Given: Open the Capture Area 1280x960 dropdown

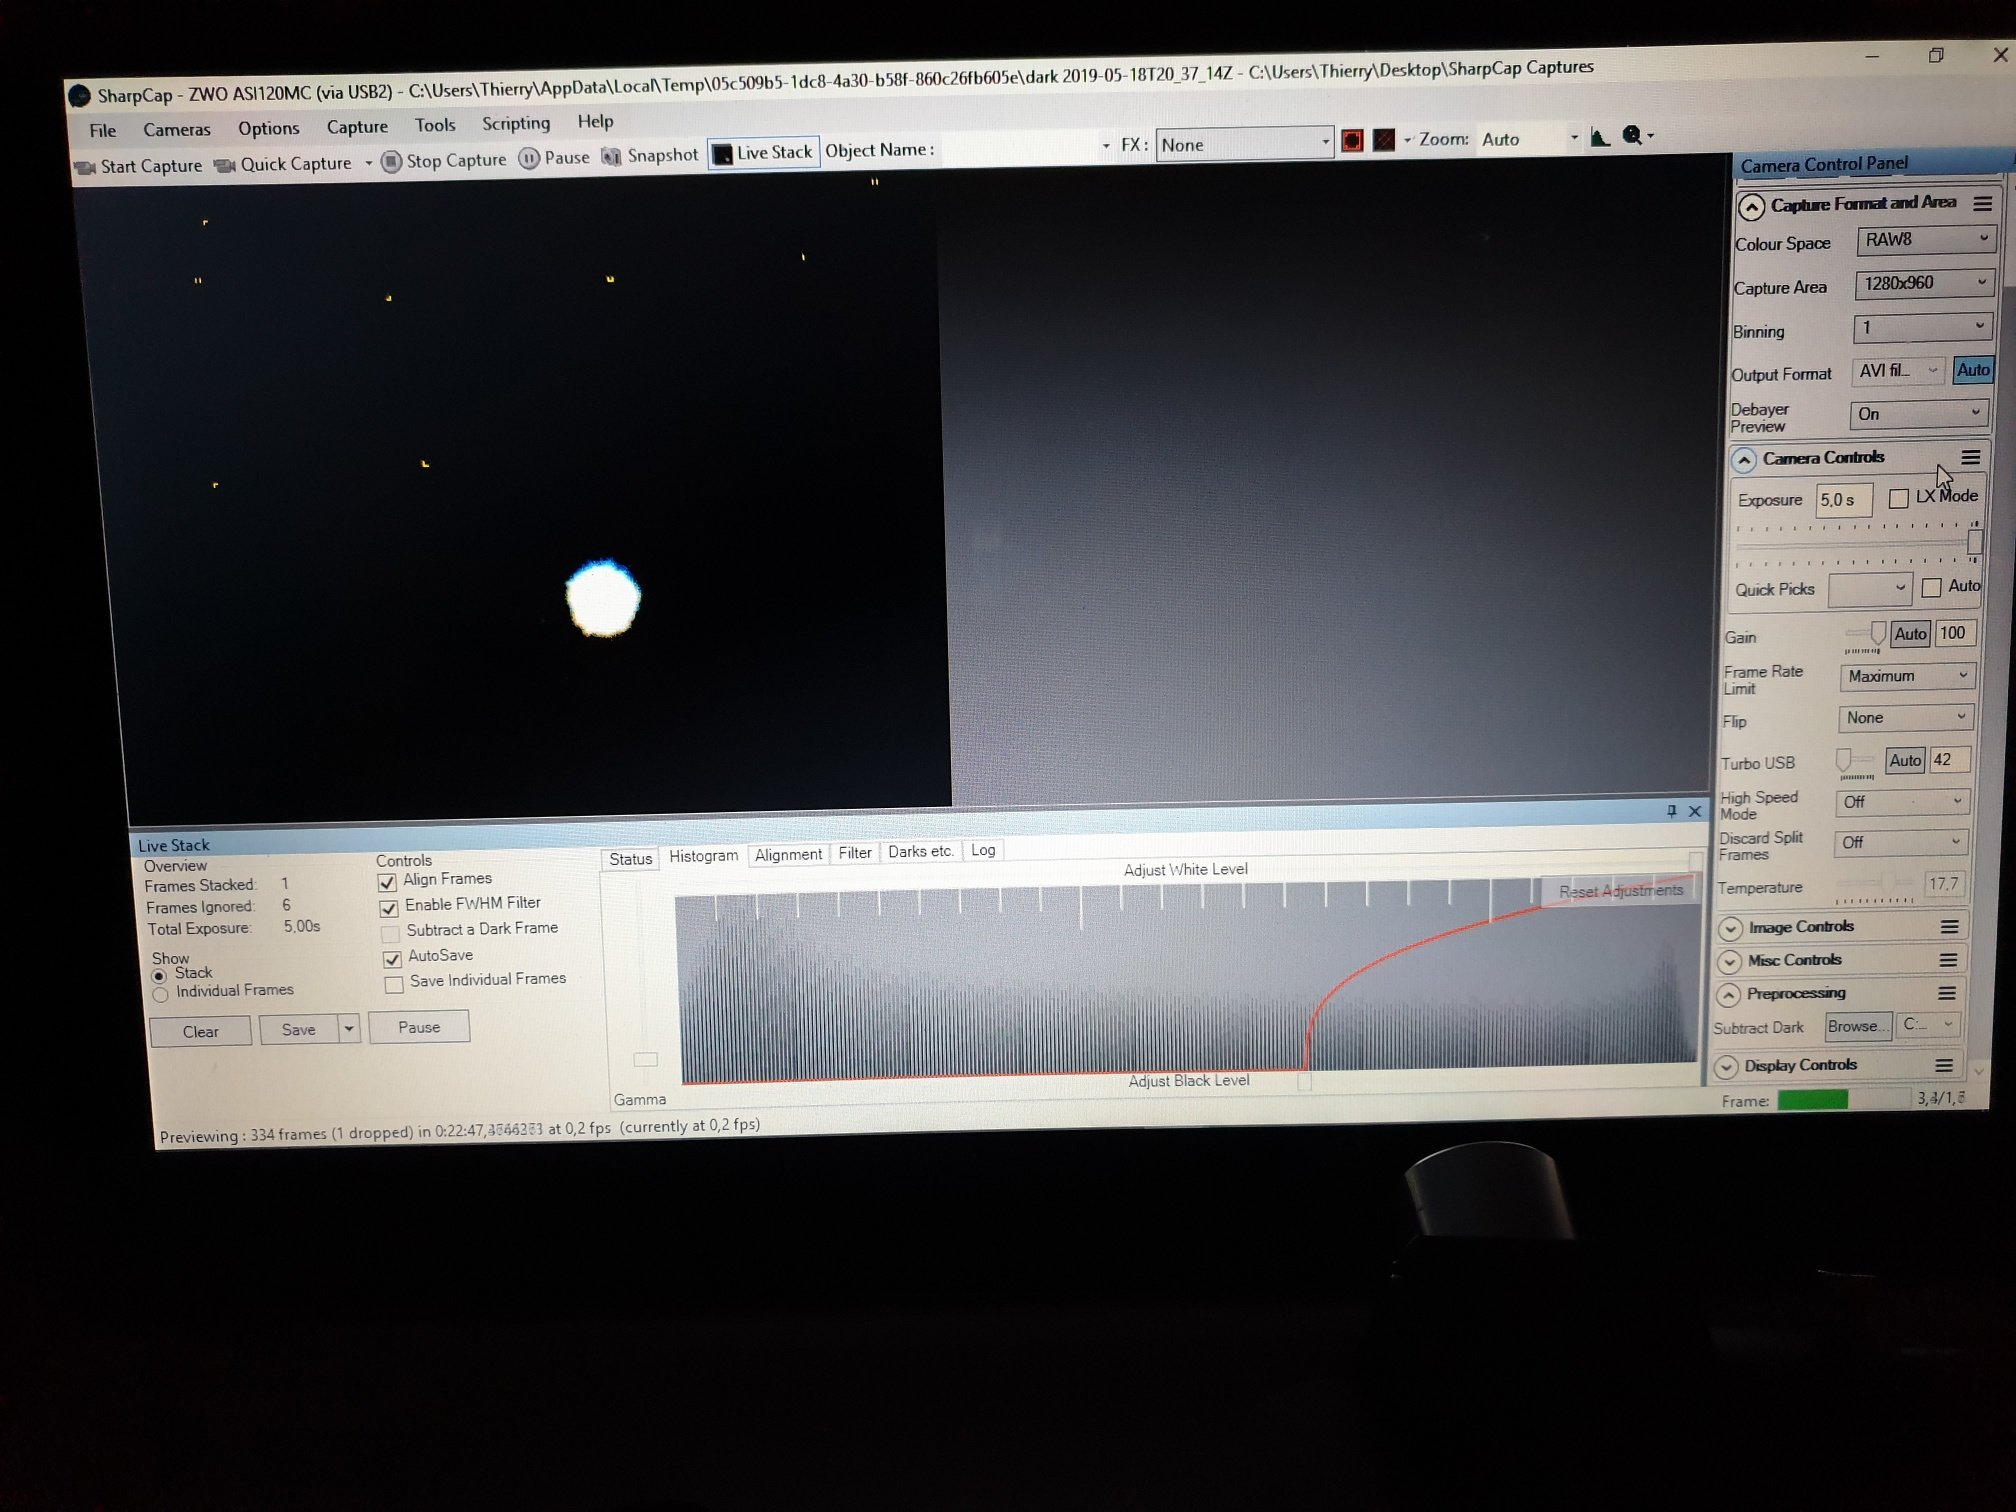Looking at the screenshot, I should (x=1924, y=283).
